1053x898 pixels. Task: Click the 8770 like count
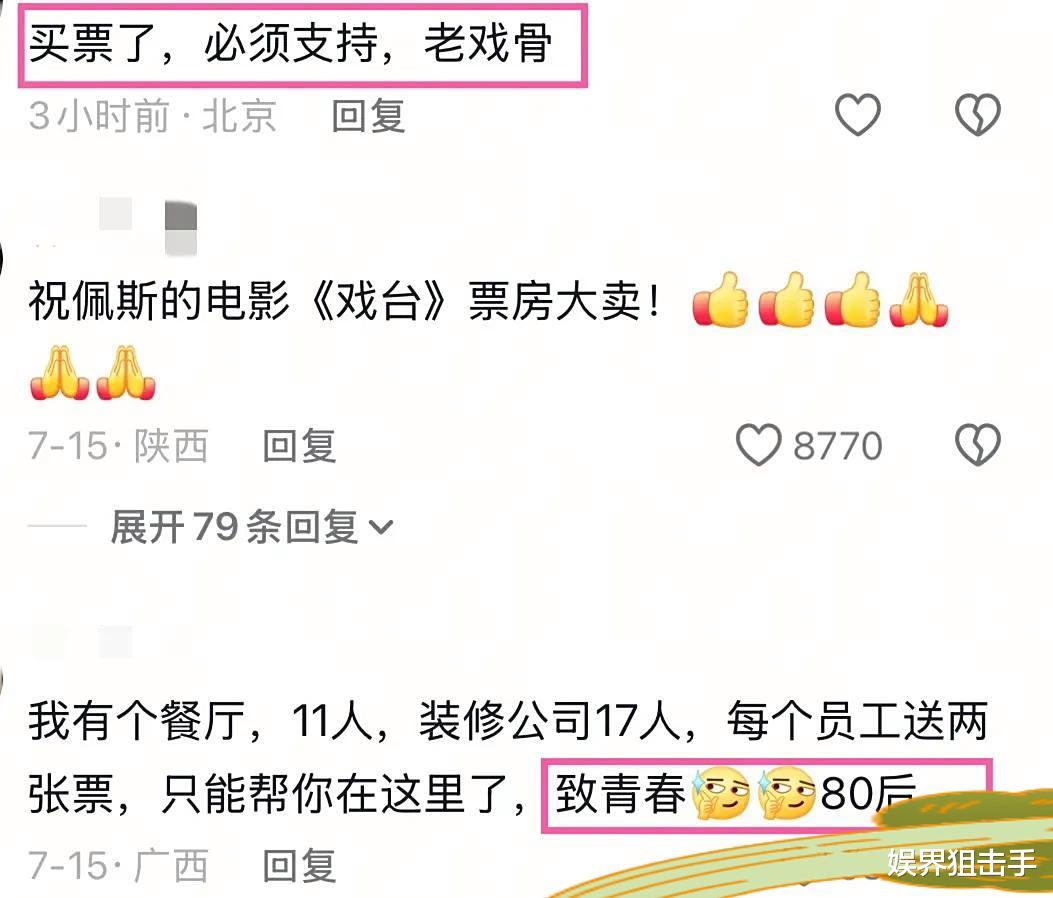(837, 446)
